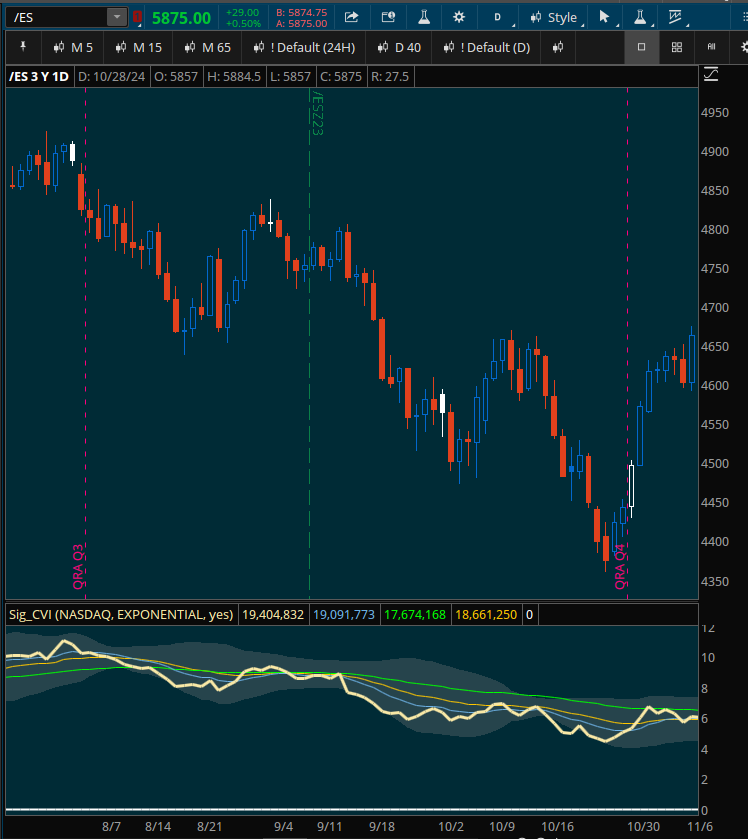This screenshot has width=748, height=839.
Task: Click the Share chart icon
Action: pos(352,17)
